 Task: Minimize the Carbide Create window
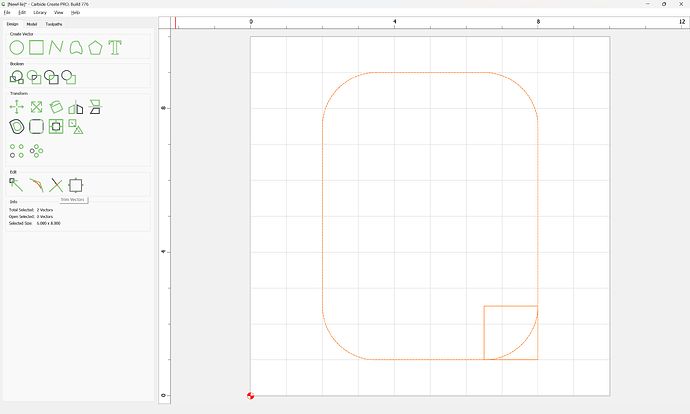pos(648,4)
